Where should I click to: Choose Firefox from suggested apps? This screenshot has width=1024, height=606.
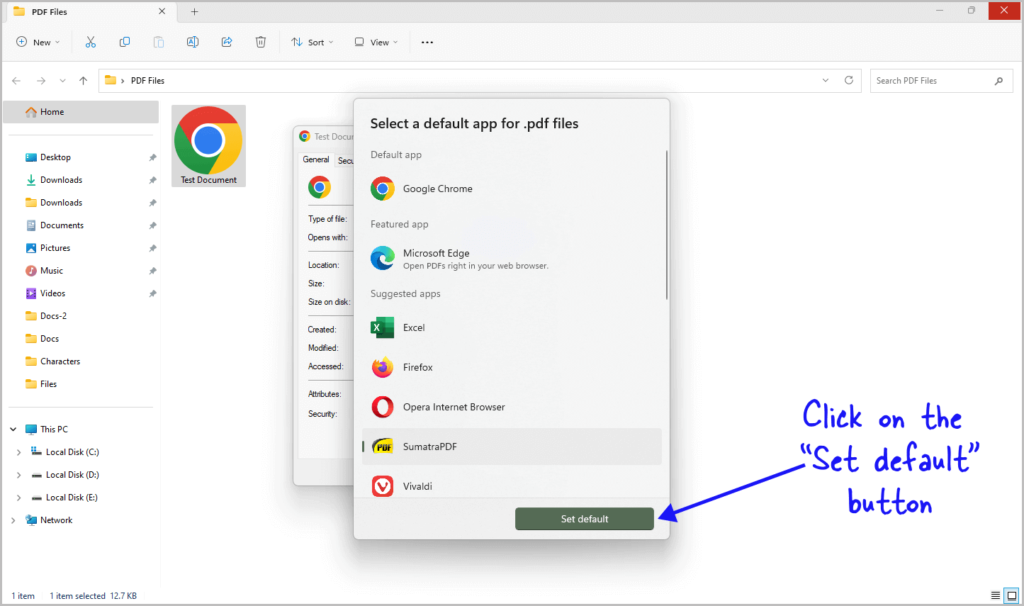(511, 367)
